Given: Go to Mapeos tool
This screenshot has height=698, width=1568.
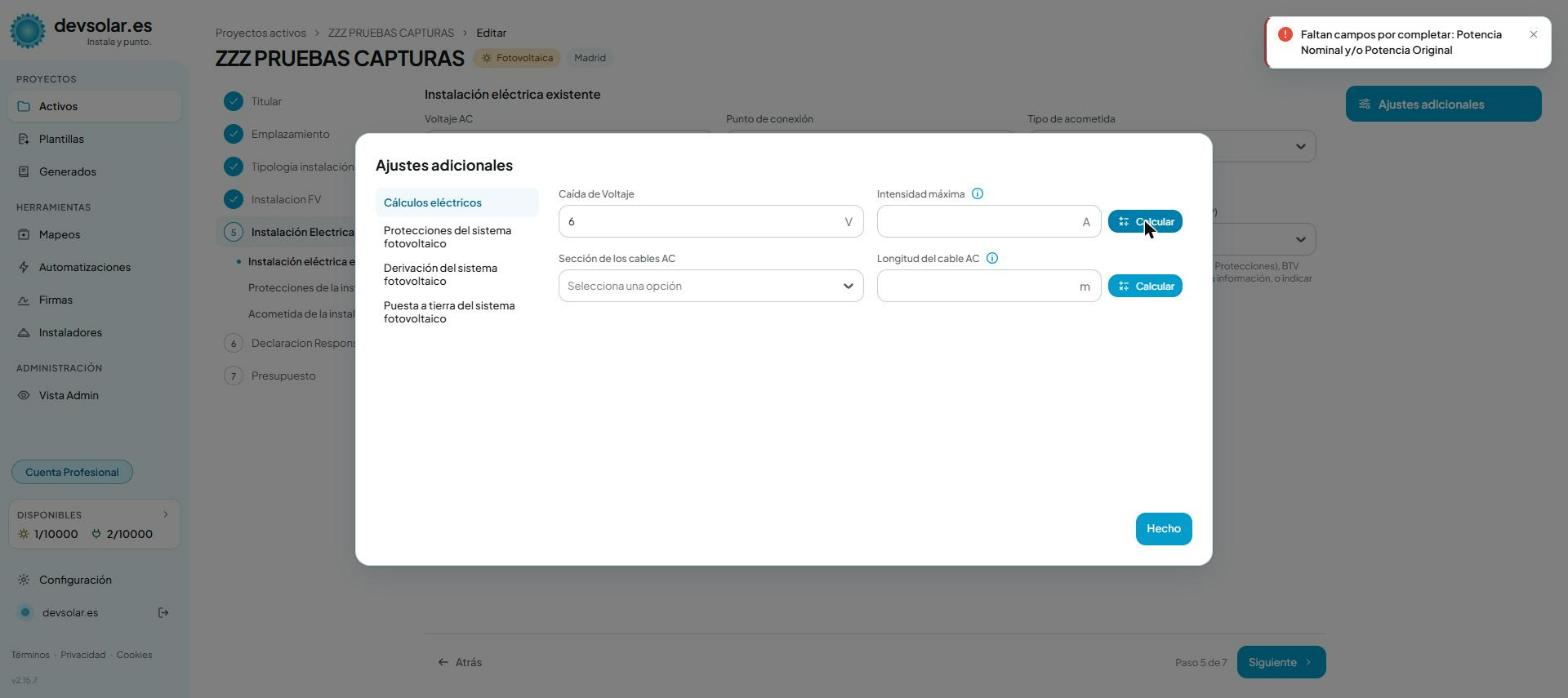Looking at the screenshot, I should pyautogui.click(x=96, y=234).
